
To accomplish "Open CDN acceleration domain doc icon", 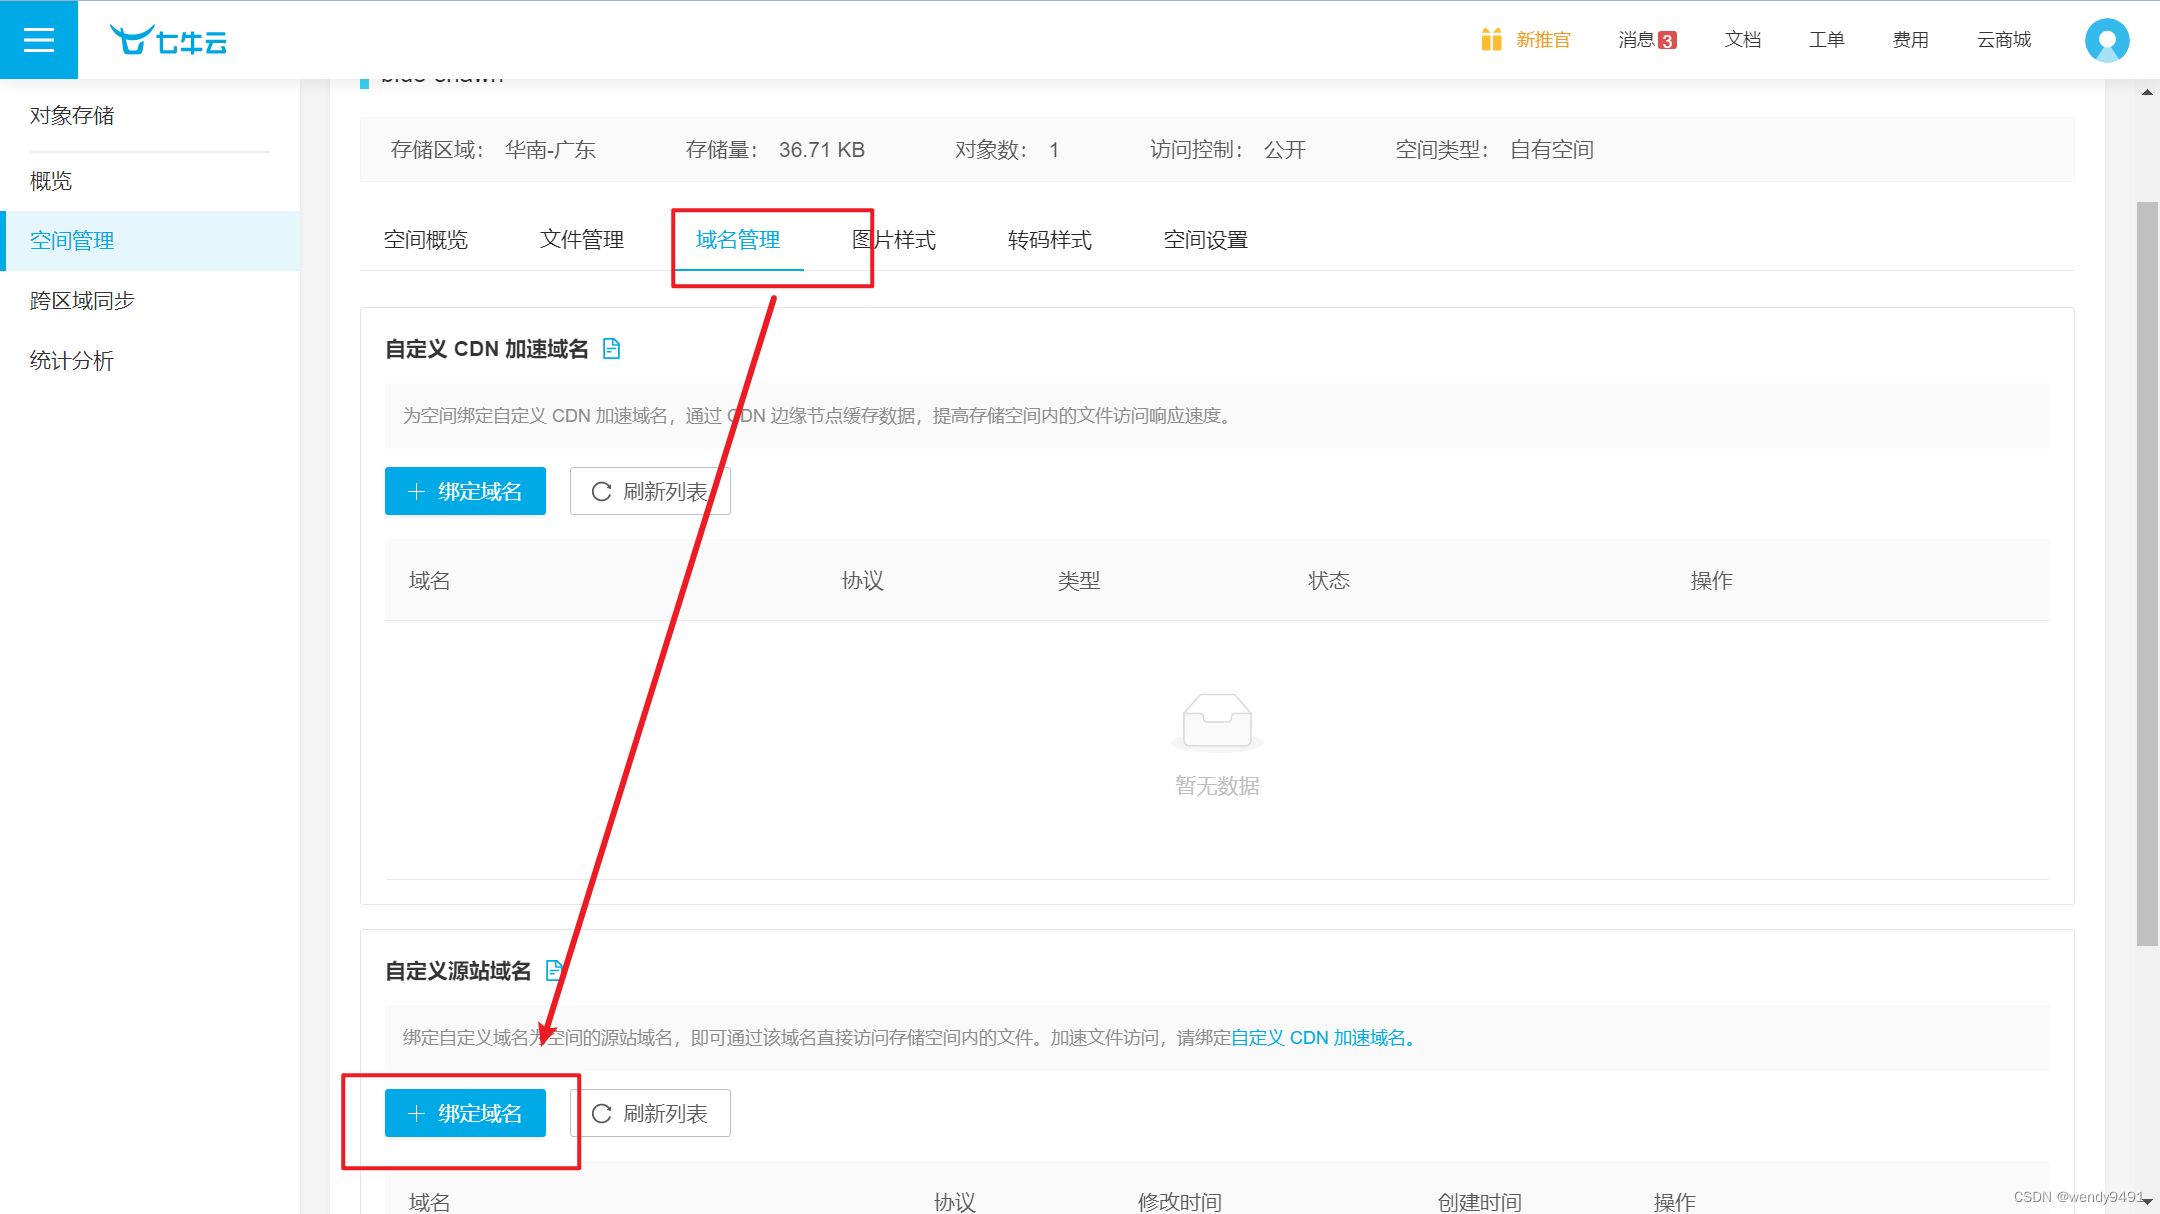I will (x=611, y=349).
